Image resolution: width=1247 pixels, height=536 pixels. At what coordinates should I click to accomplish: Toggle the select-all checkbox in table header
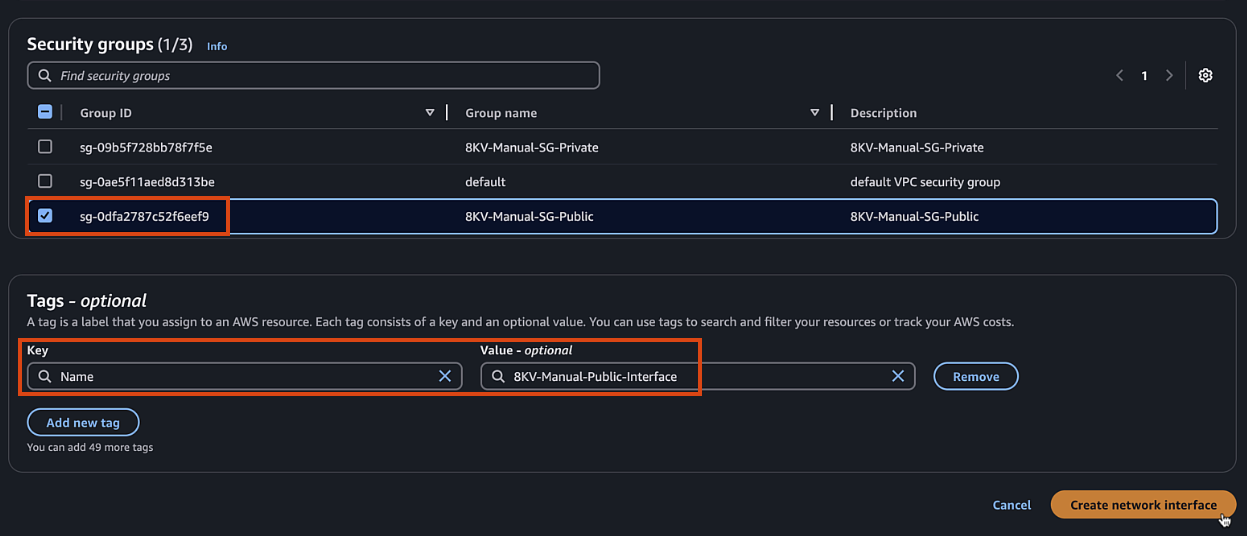pyautogui.click(x=45, y=113)
